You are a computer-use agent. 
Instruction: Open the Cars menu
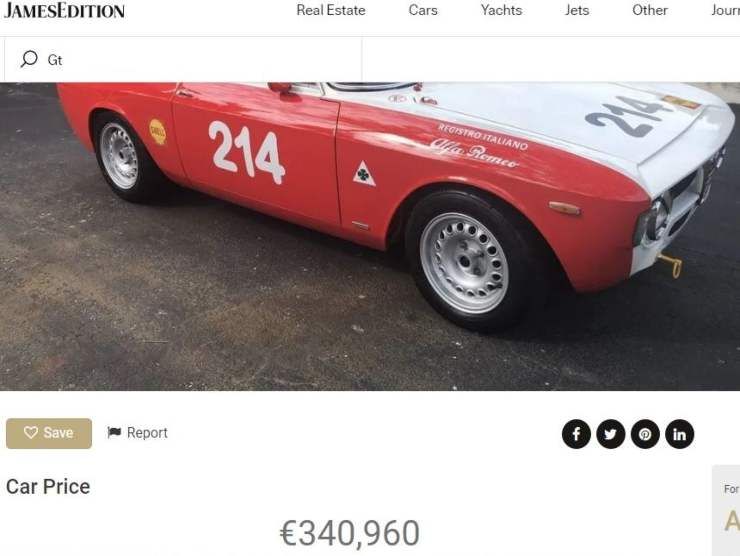point(423,10)
